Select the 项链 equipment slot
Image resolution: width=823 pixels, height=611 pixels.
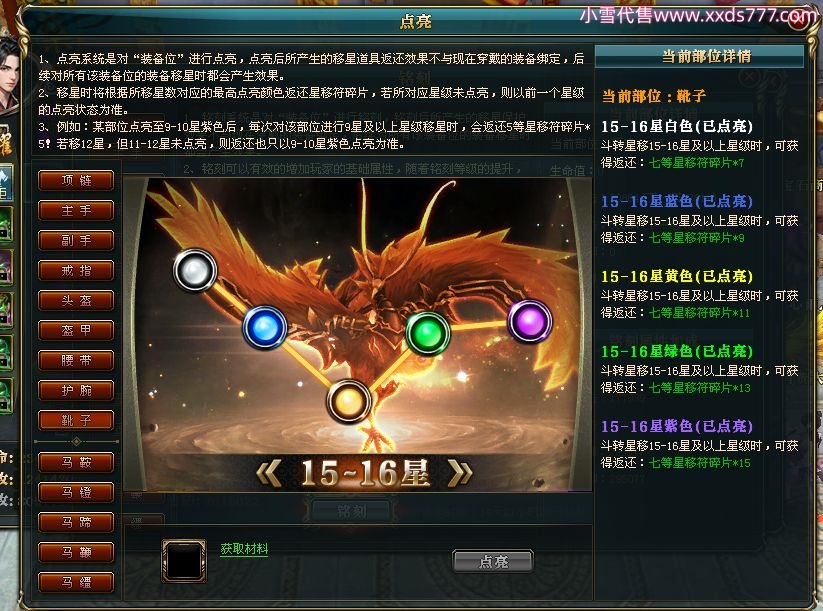(x=76, y=180)
